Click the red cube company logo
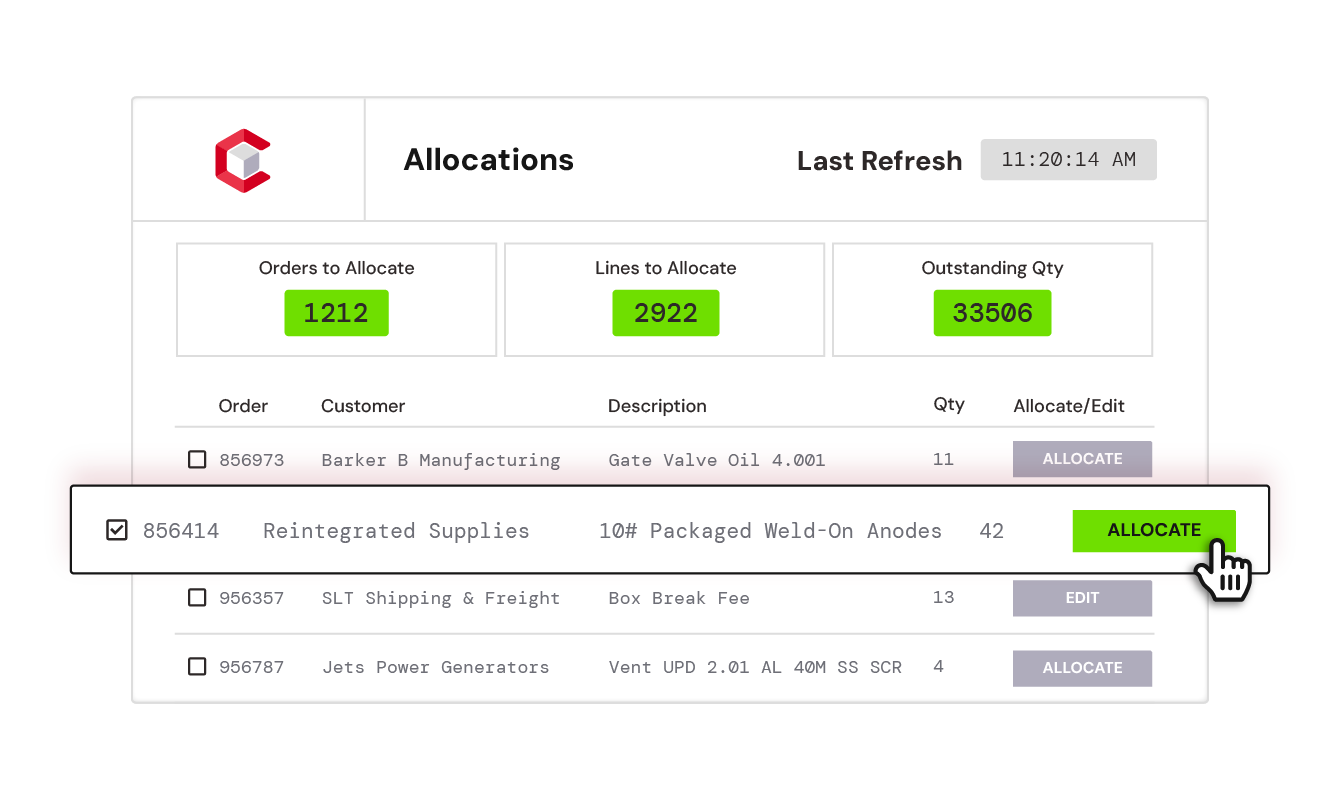The width and height of the screenshot is (1340, 800). tap(243, 161)
